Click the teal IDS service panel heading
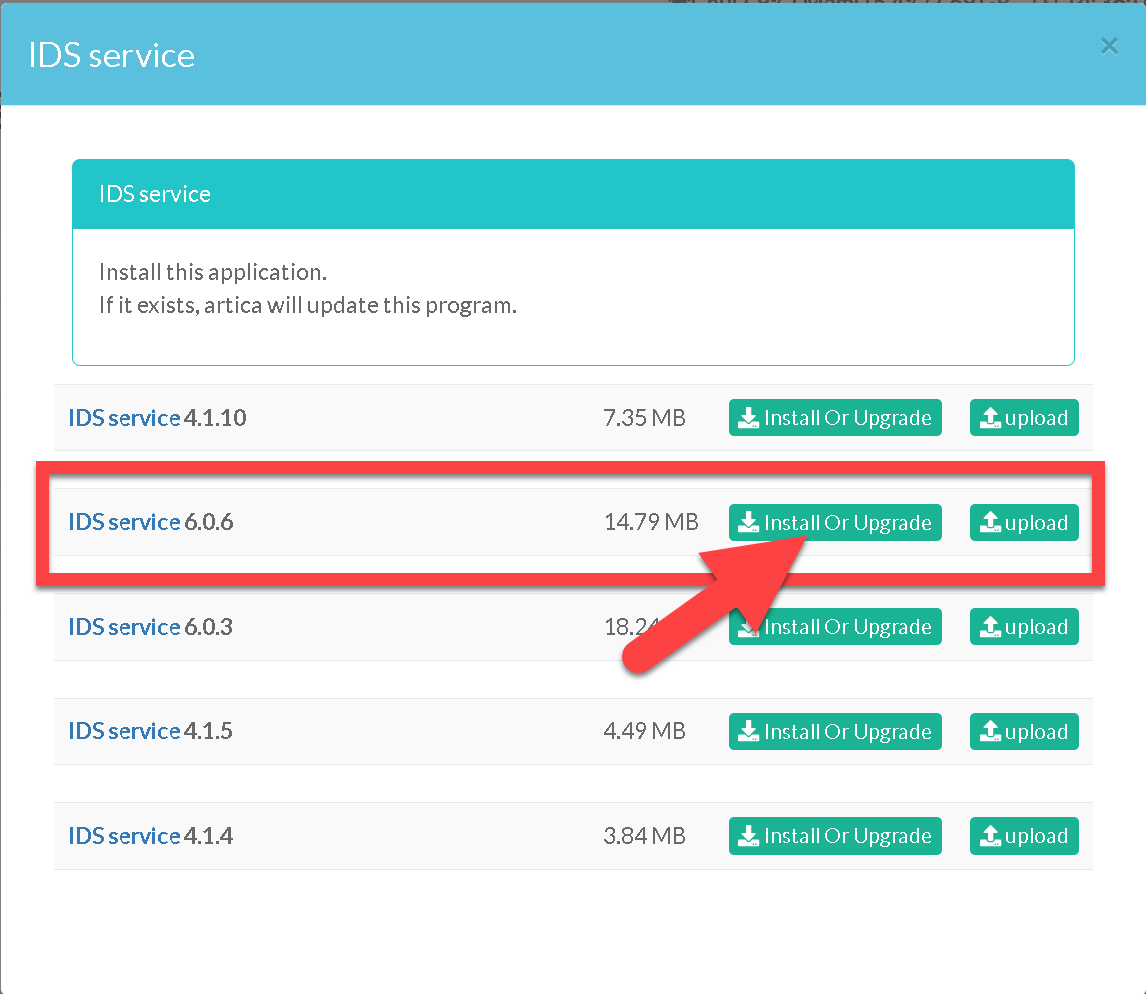 [573, 194]
